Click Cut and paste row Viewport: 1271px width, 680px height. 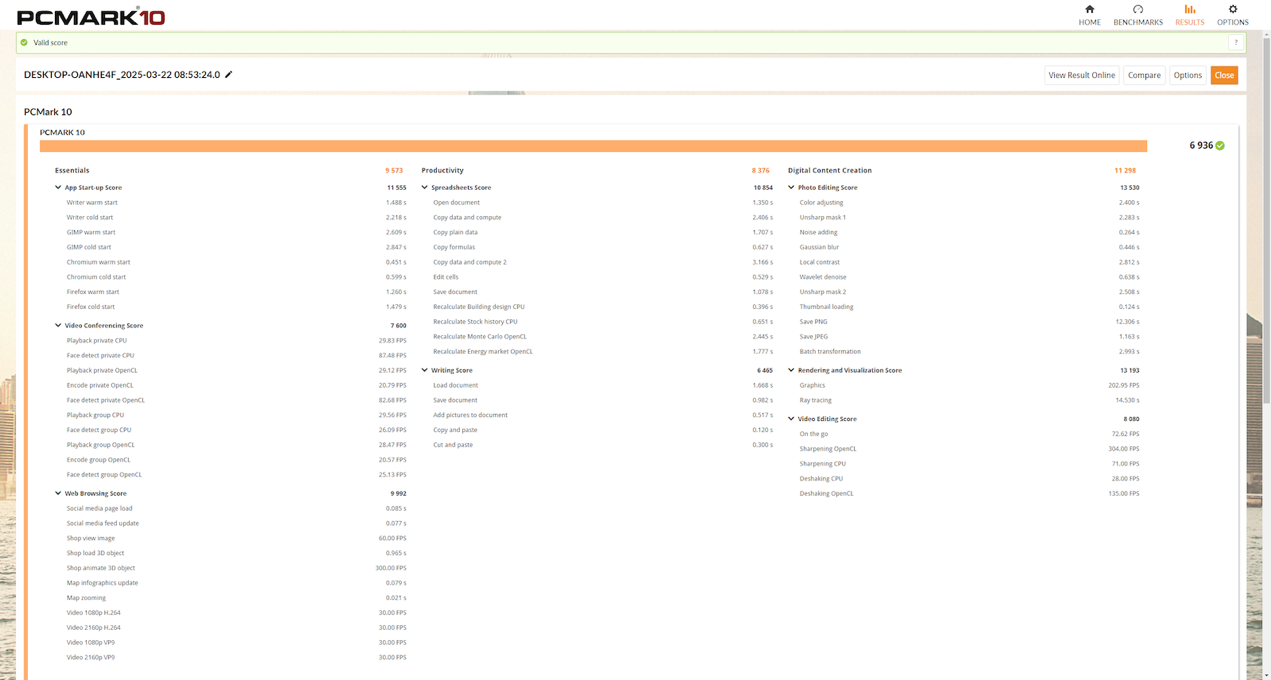click(603, 445)
